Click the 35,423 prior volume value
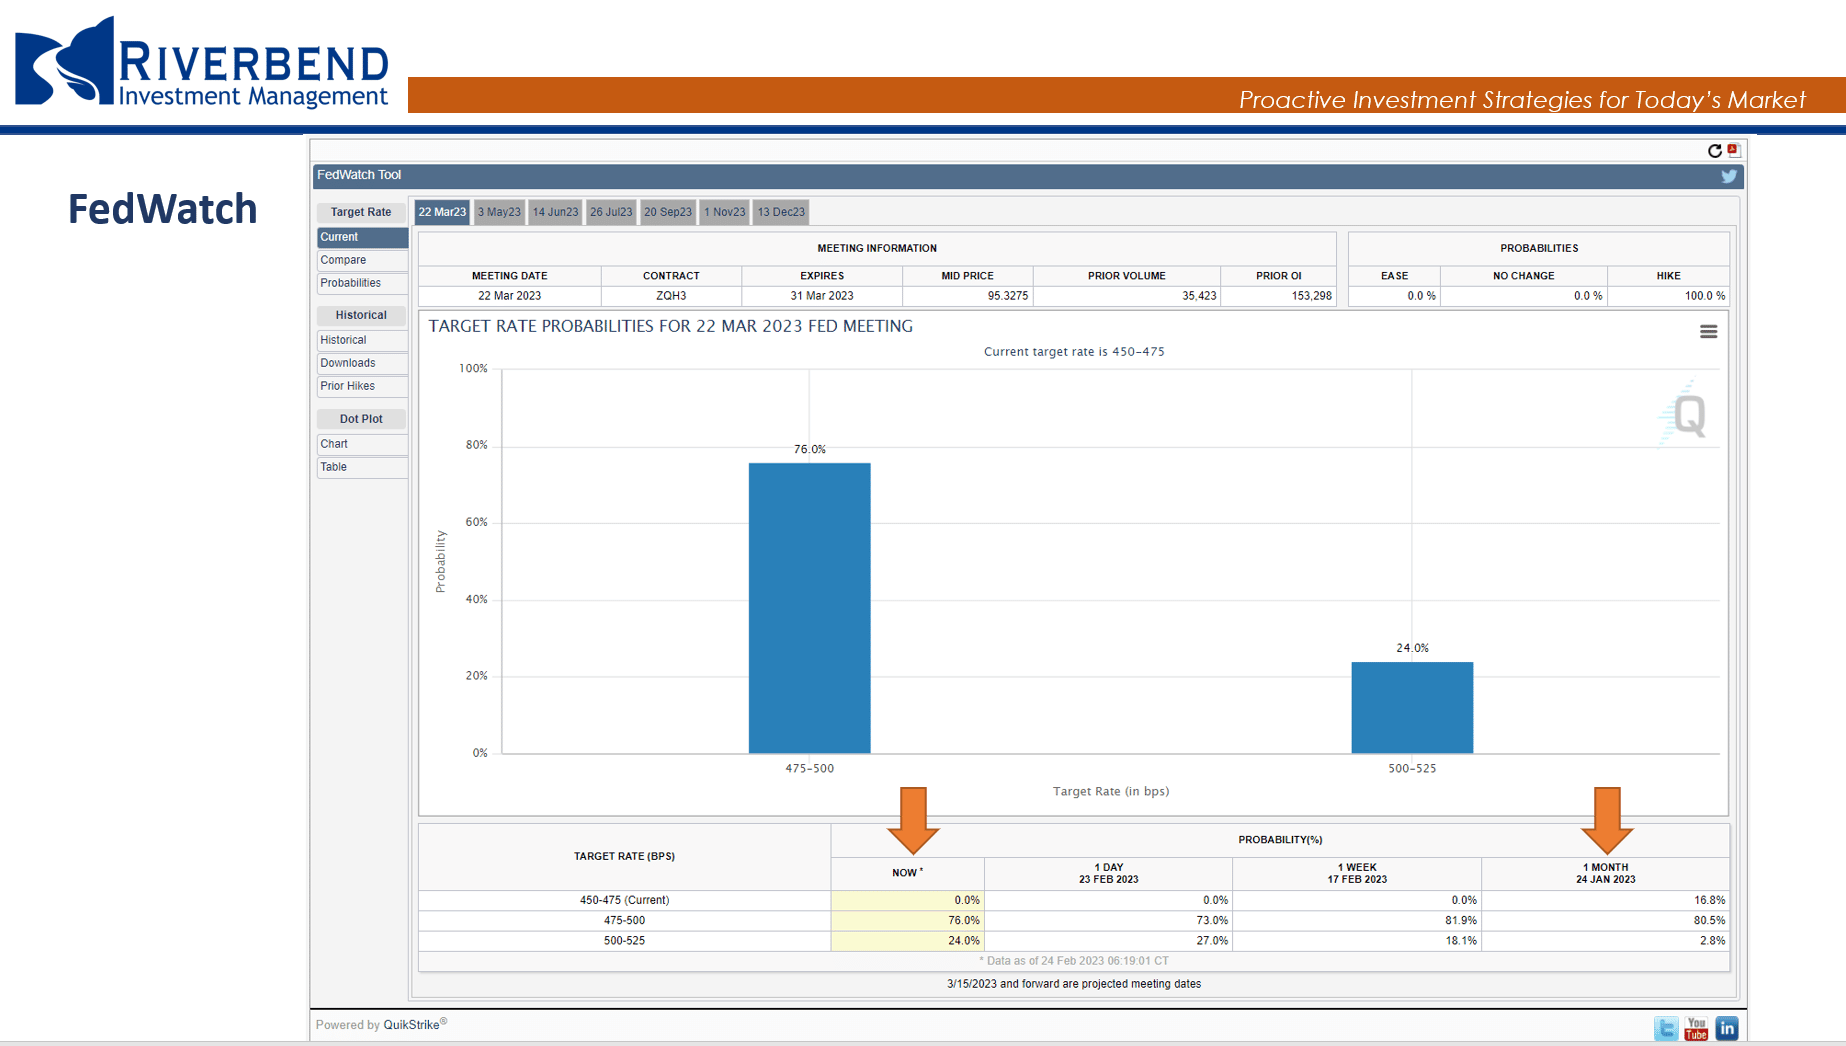This screenshot has height=1046, width=1846. click(1199, 296)
